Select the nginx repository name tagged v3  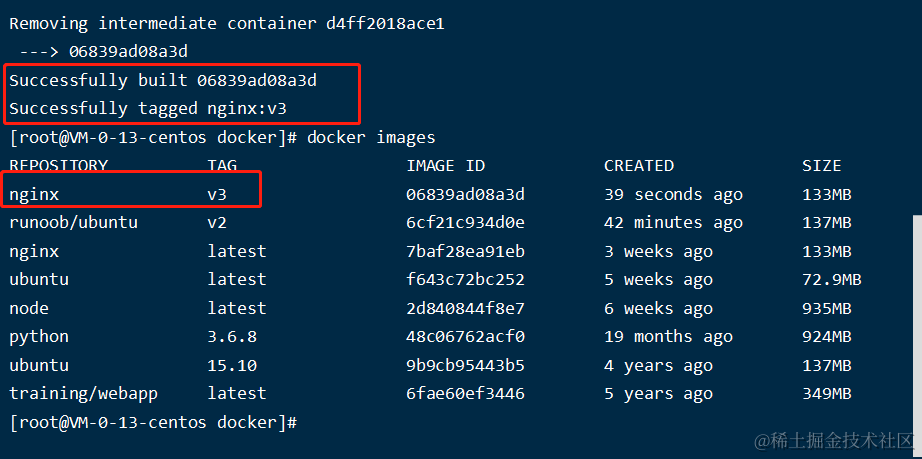click(x=34, y=194)
